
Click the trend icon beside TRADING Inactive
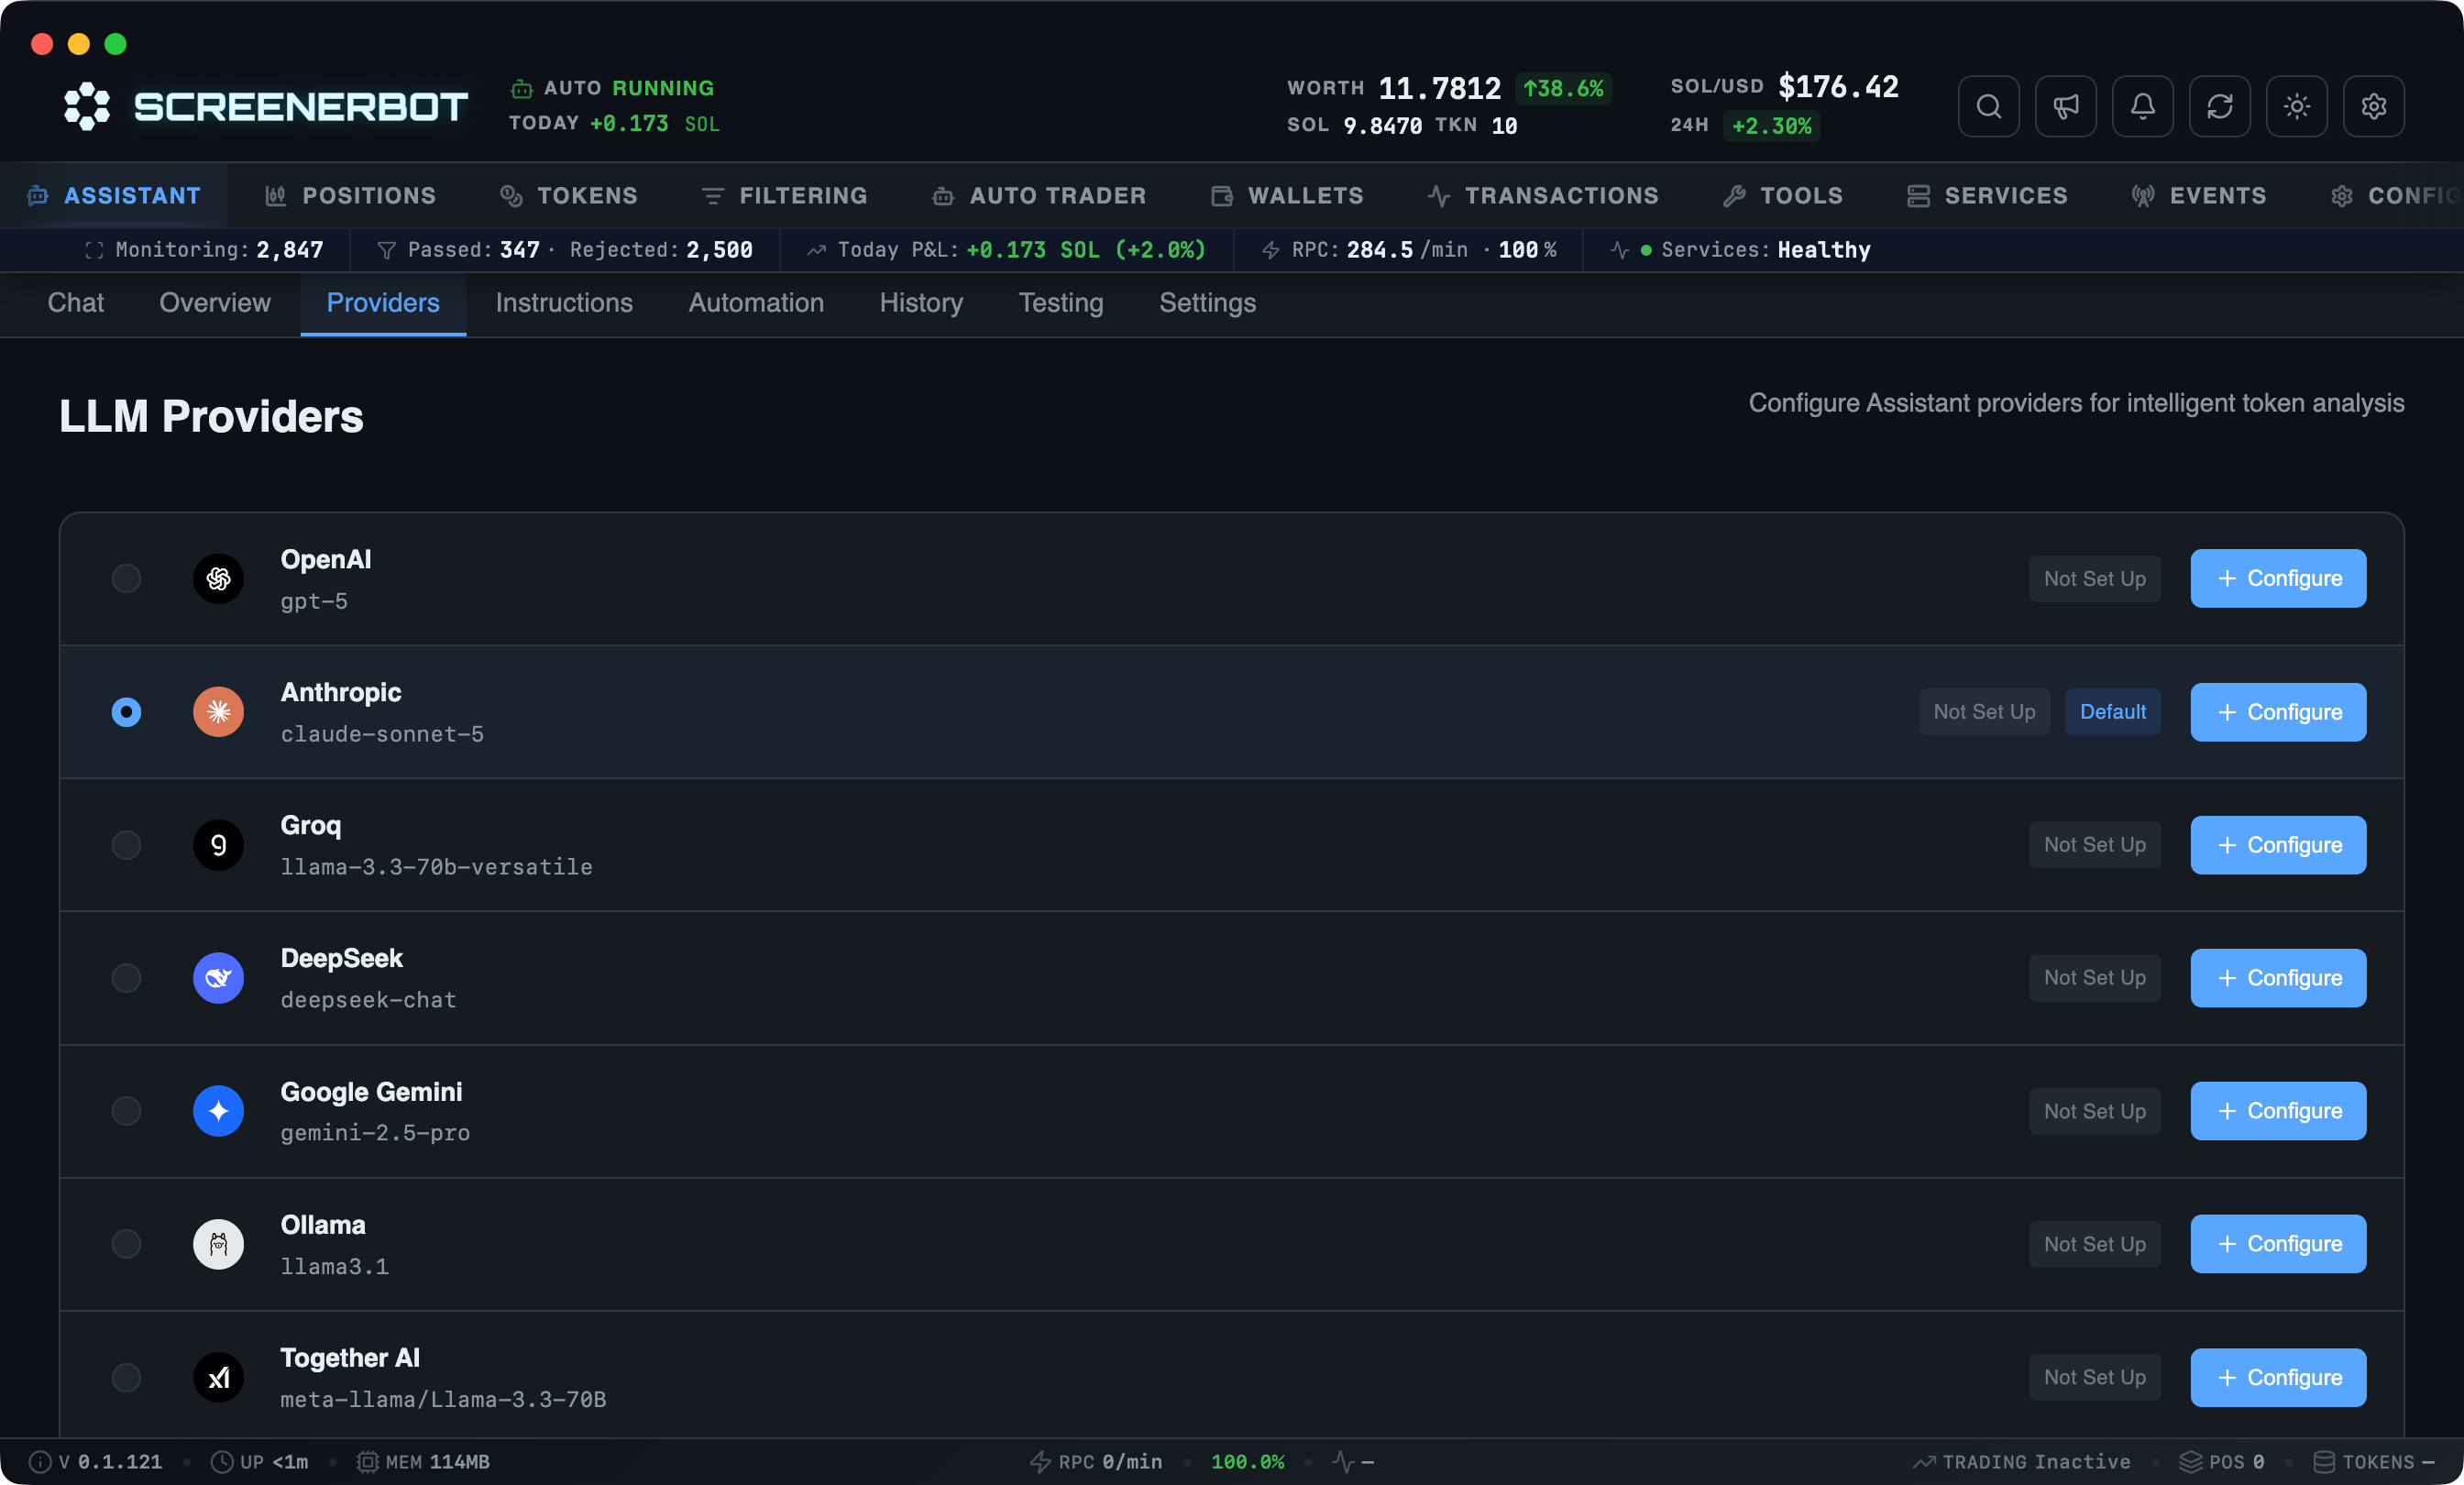point(1924,1462)
